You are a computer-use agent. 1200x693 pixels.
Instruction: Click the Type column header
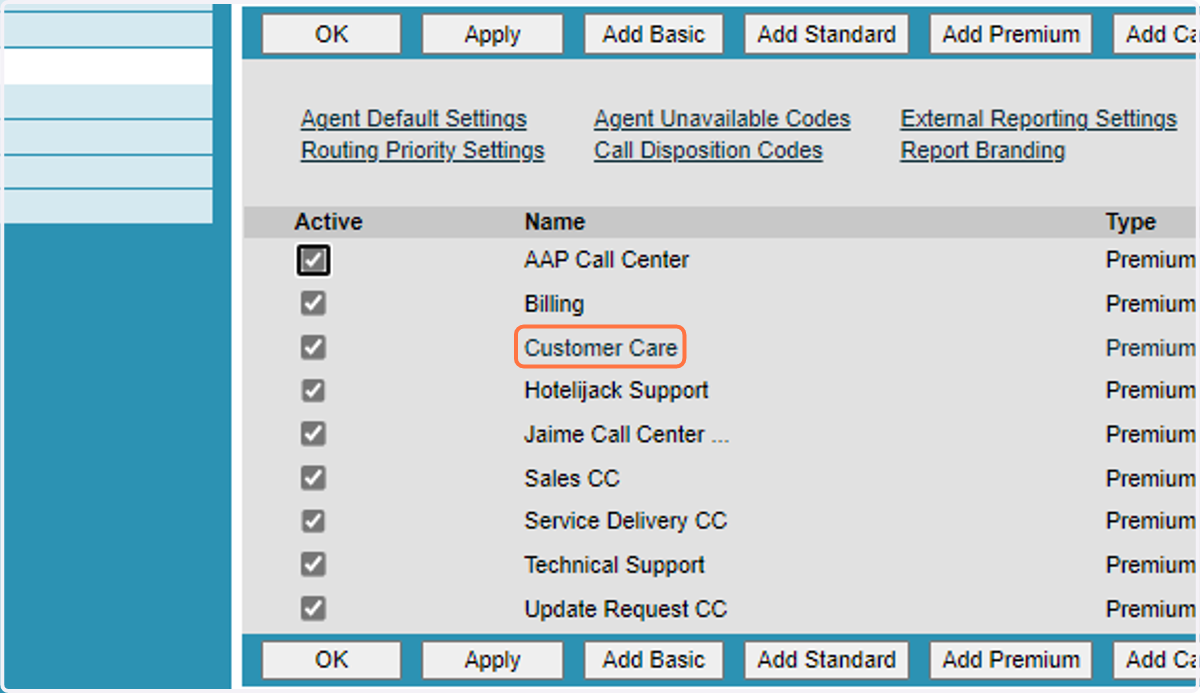(x=1131, y=222)
